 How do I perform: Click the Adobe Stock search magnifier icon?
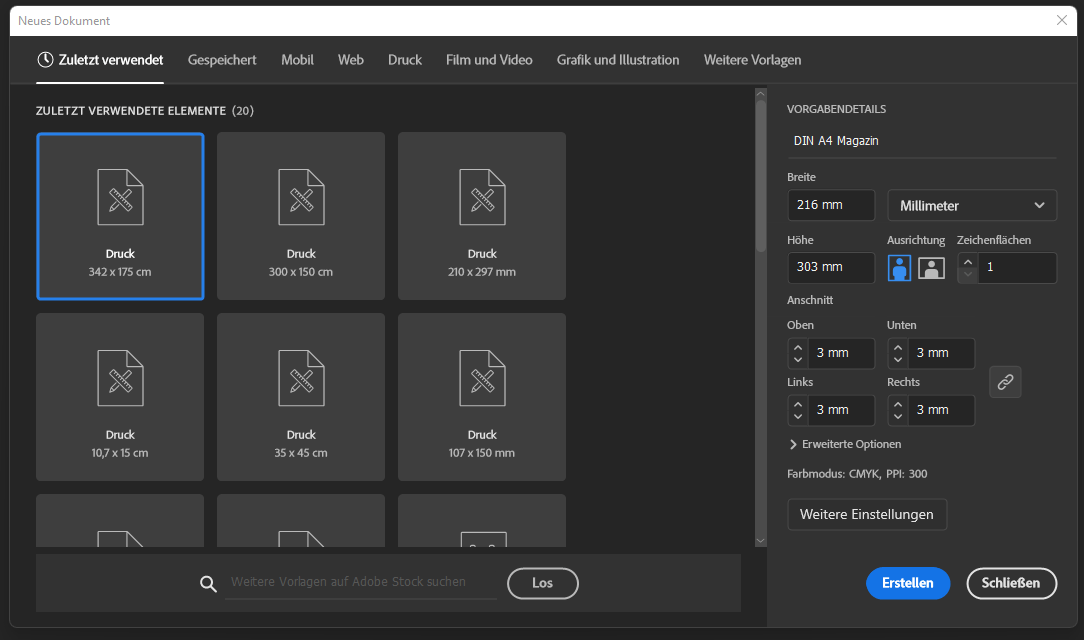[x=208, y=584]
